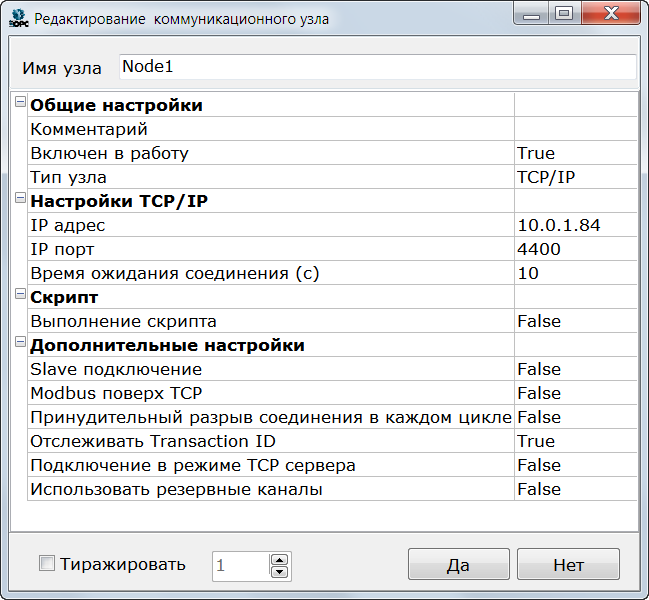Open the Тип узла TCP/IP value
Screen dimensions: 649x600
click(576, 177)
